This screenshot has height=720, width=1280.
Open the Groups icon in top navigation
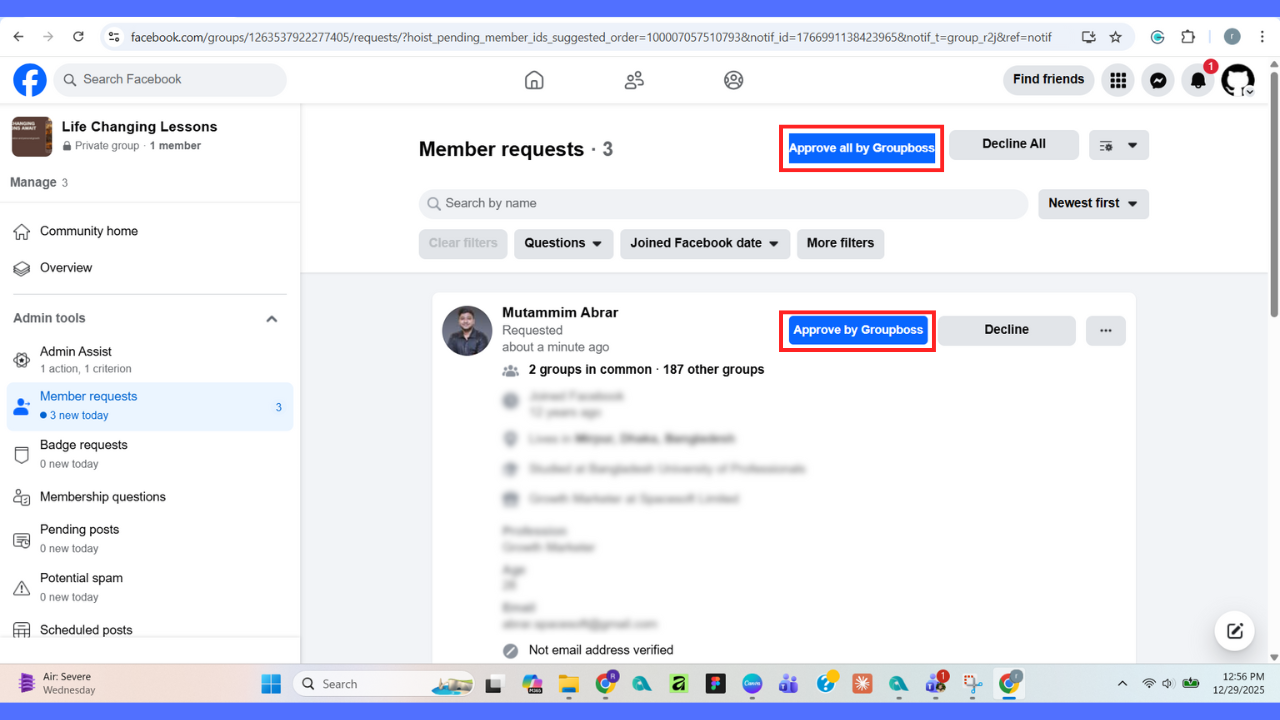coord(734,80)
